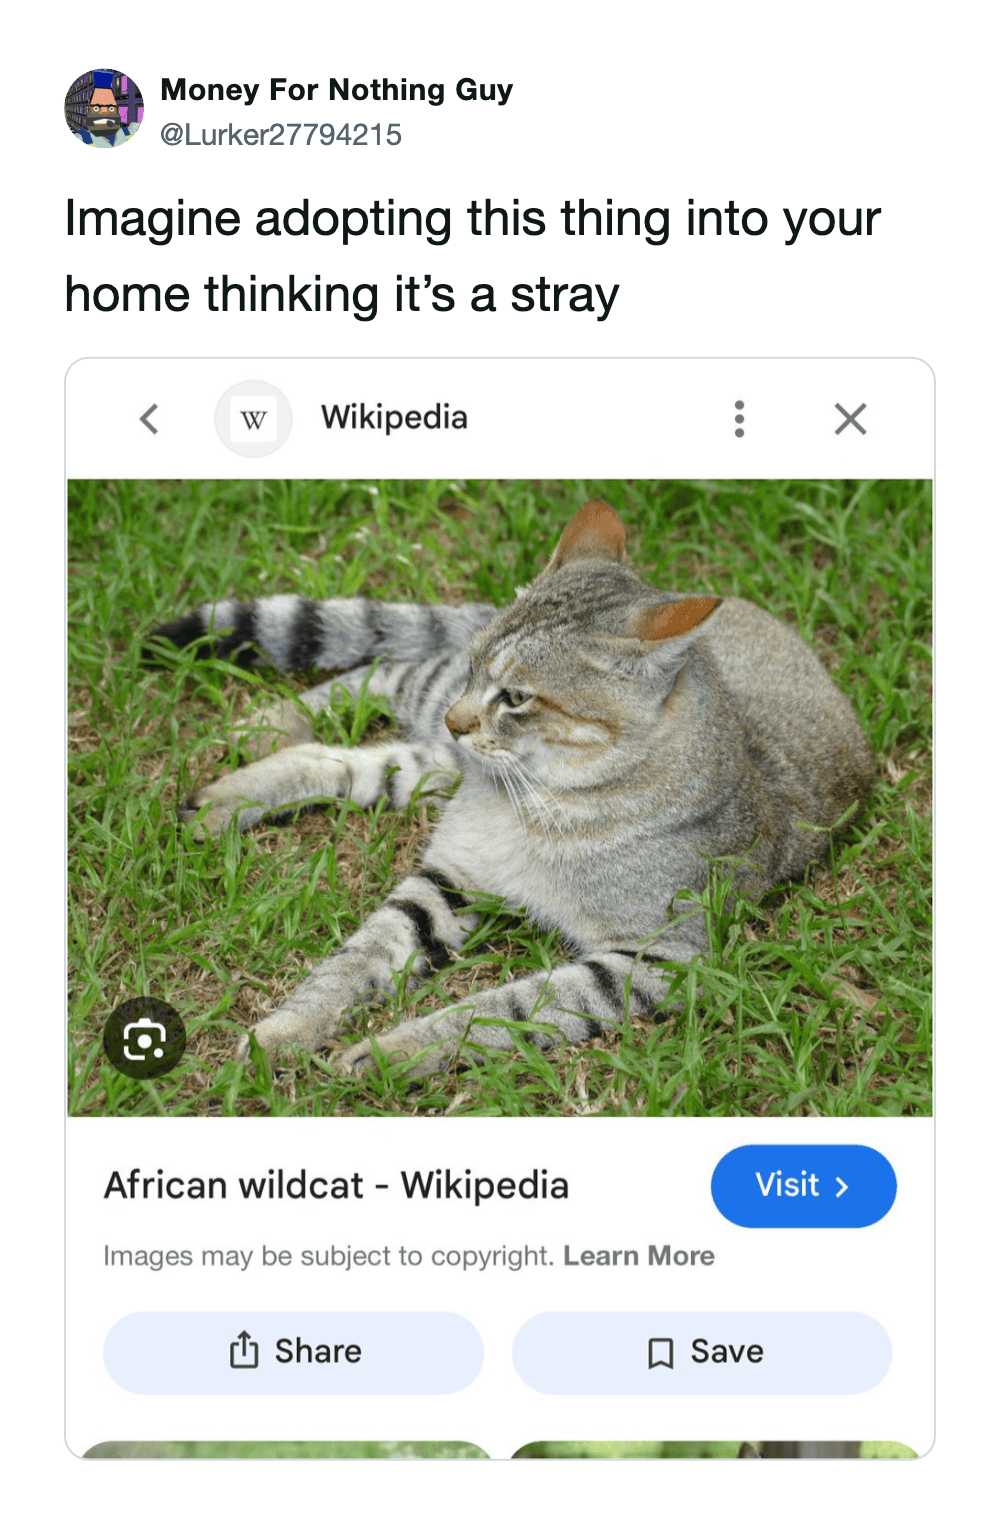
Task: Click the Share button
Action: (x=293, y=1352)
